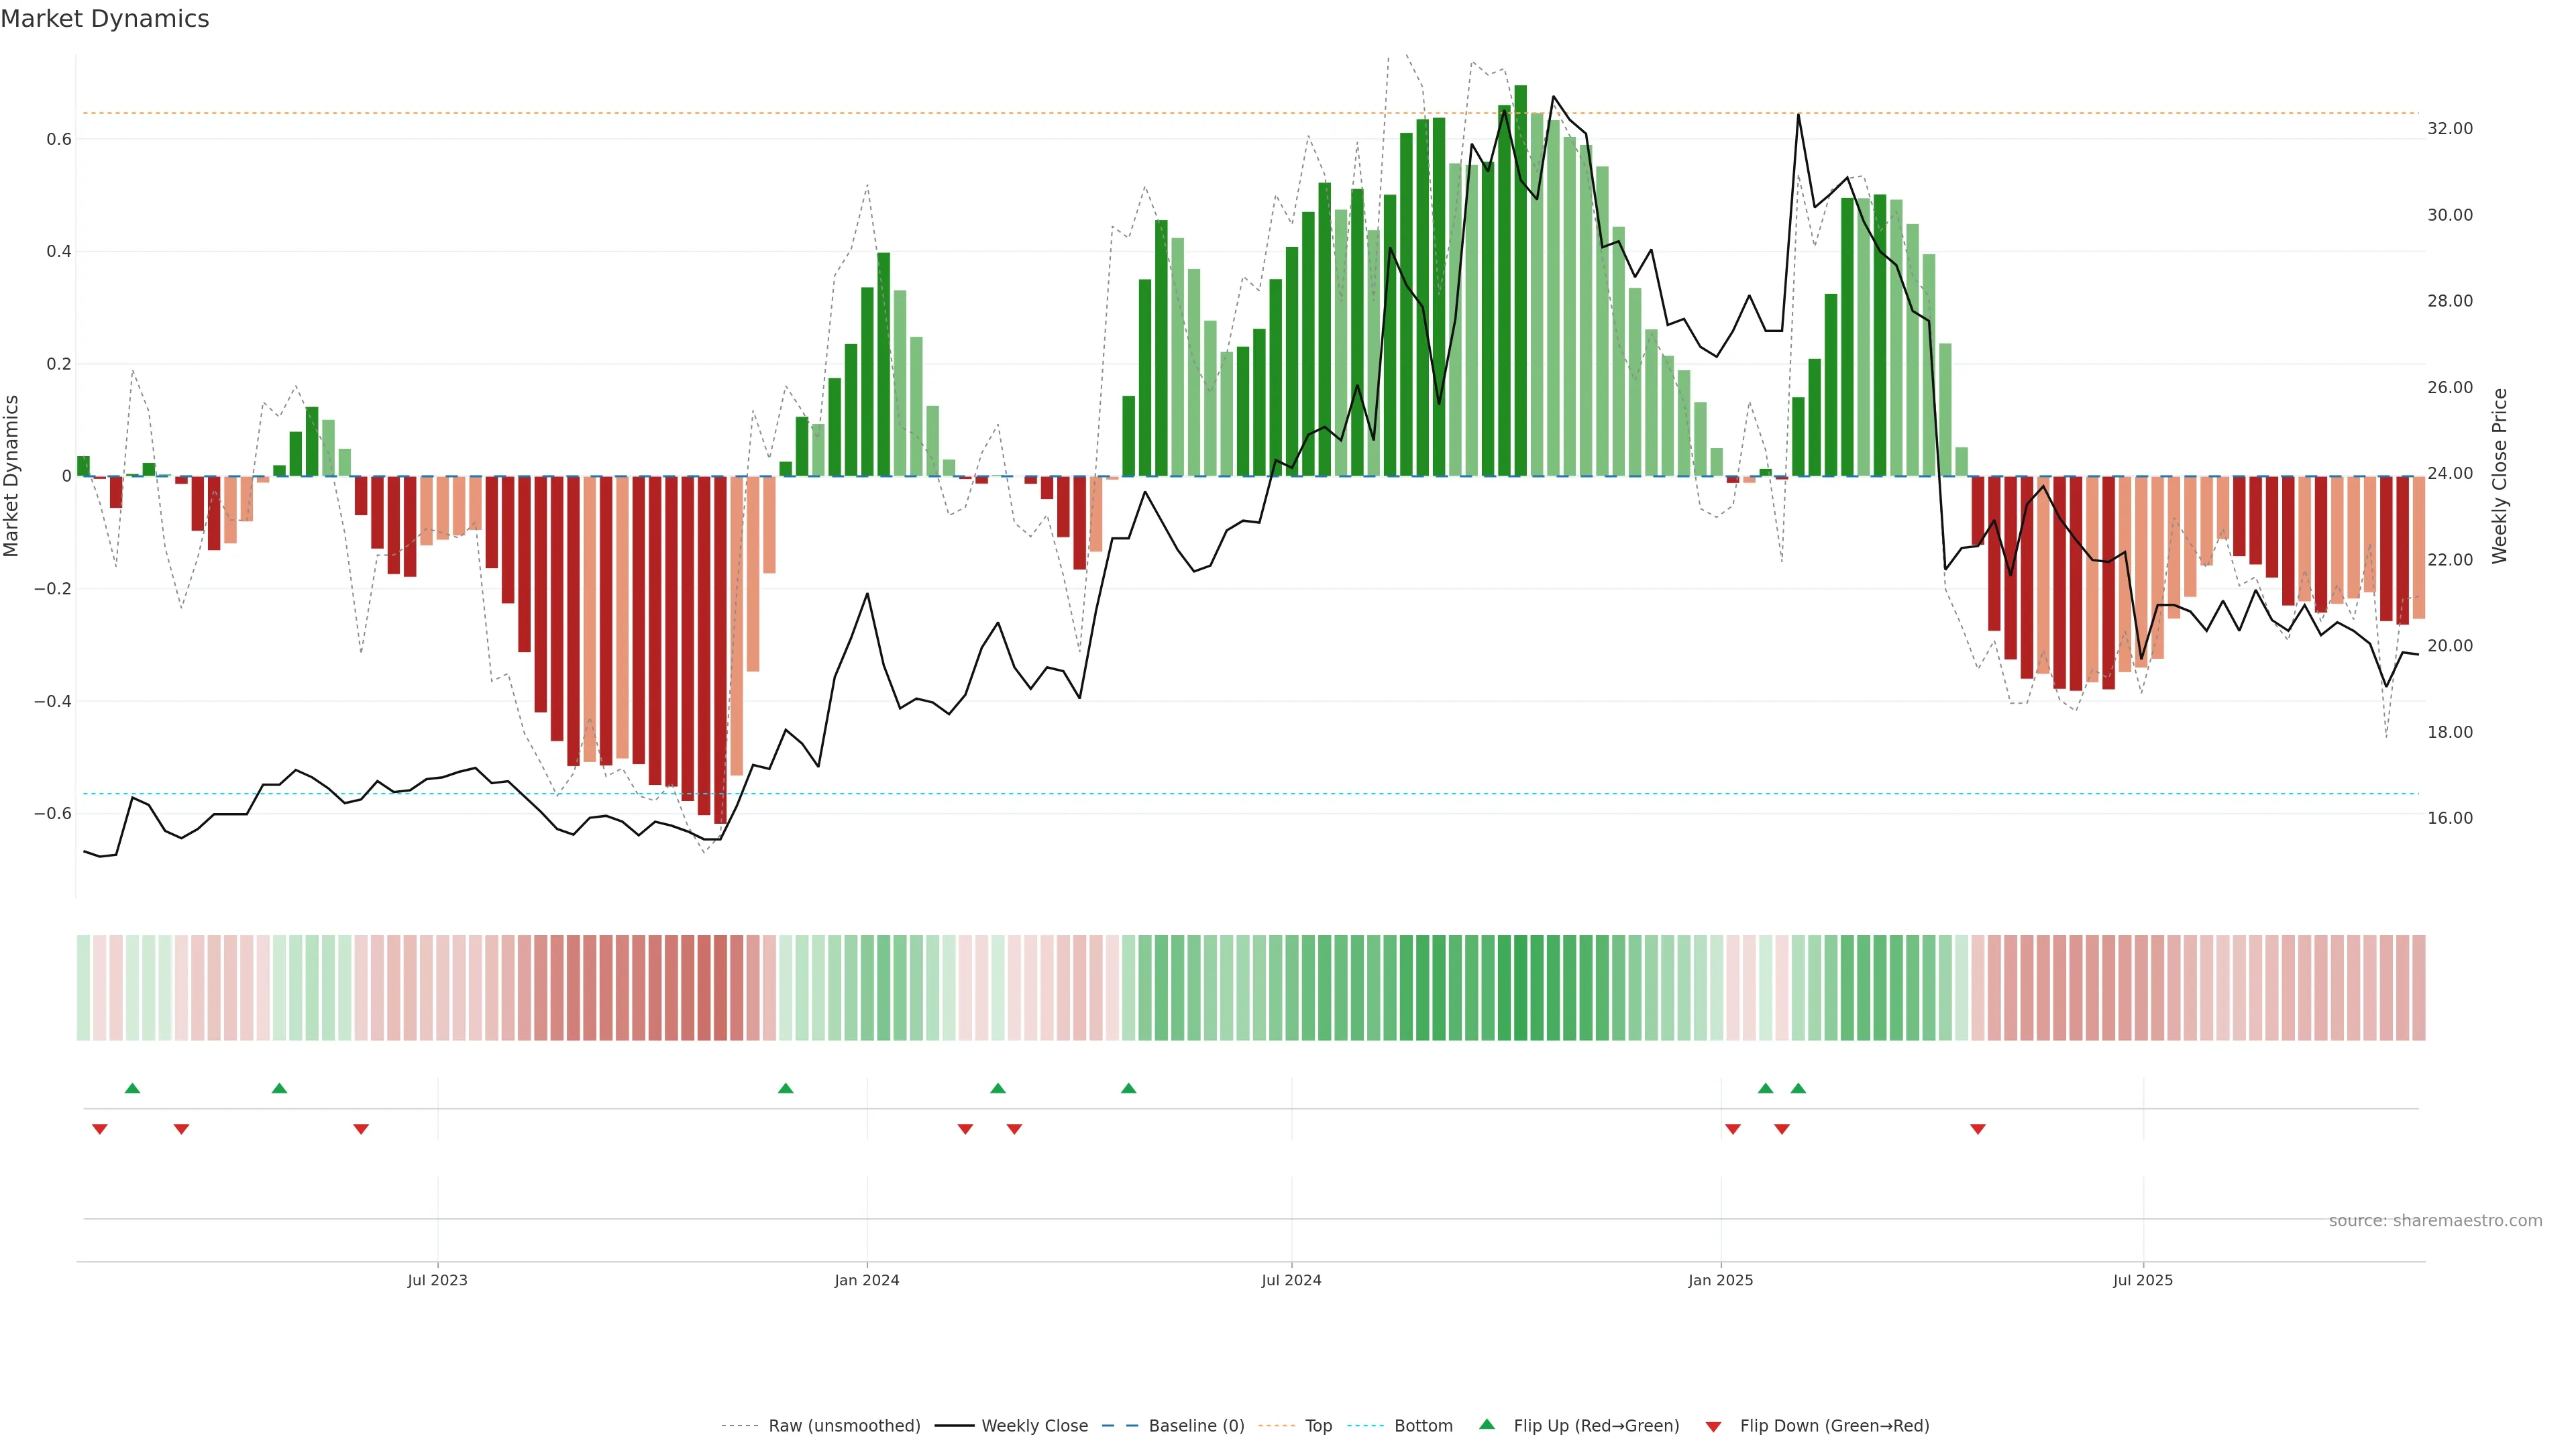Click the rightmost green flip-up triangle marker
The width and height of the screenshot is (2576, 1449).
pos(1798,1088)
